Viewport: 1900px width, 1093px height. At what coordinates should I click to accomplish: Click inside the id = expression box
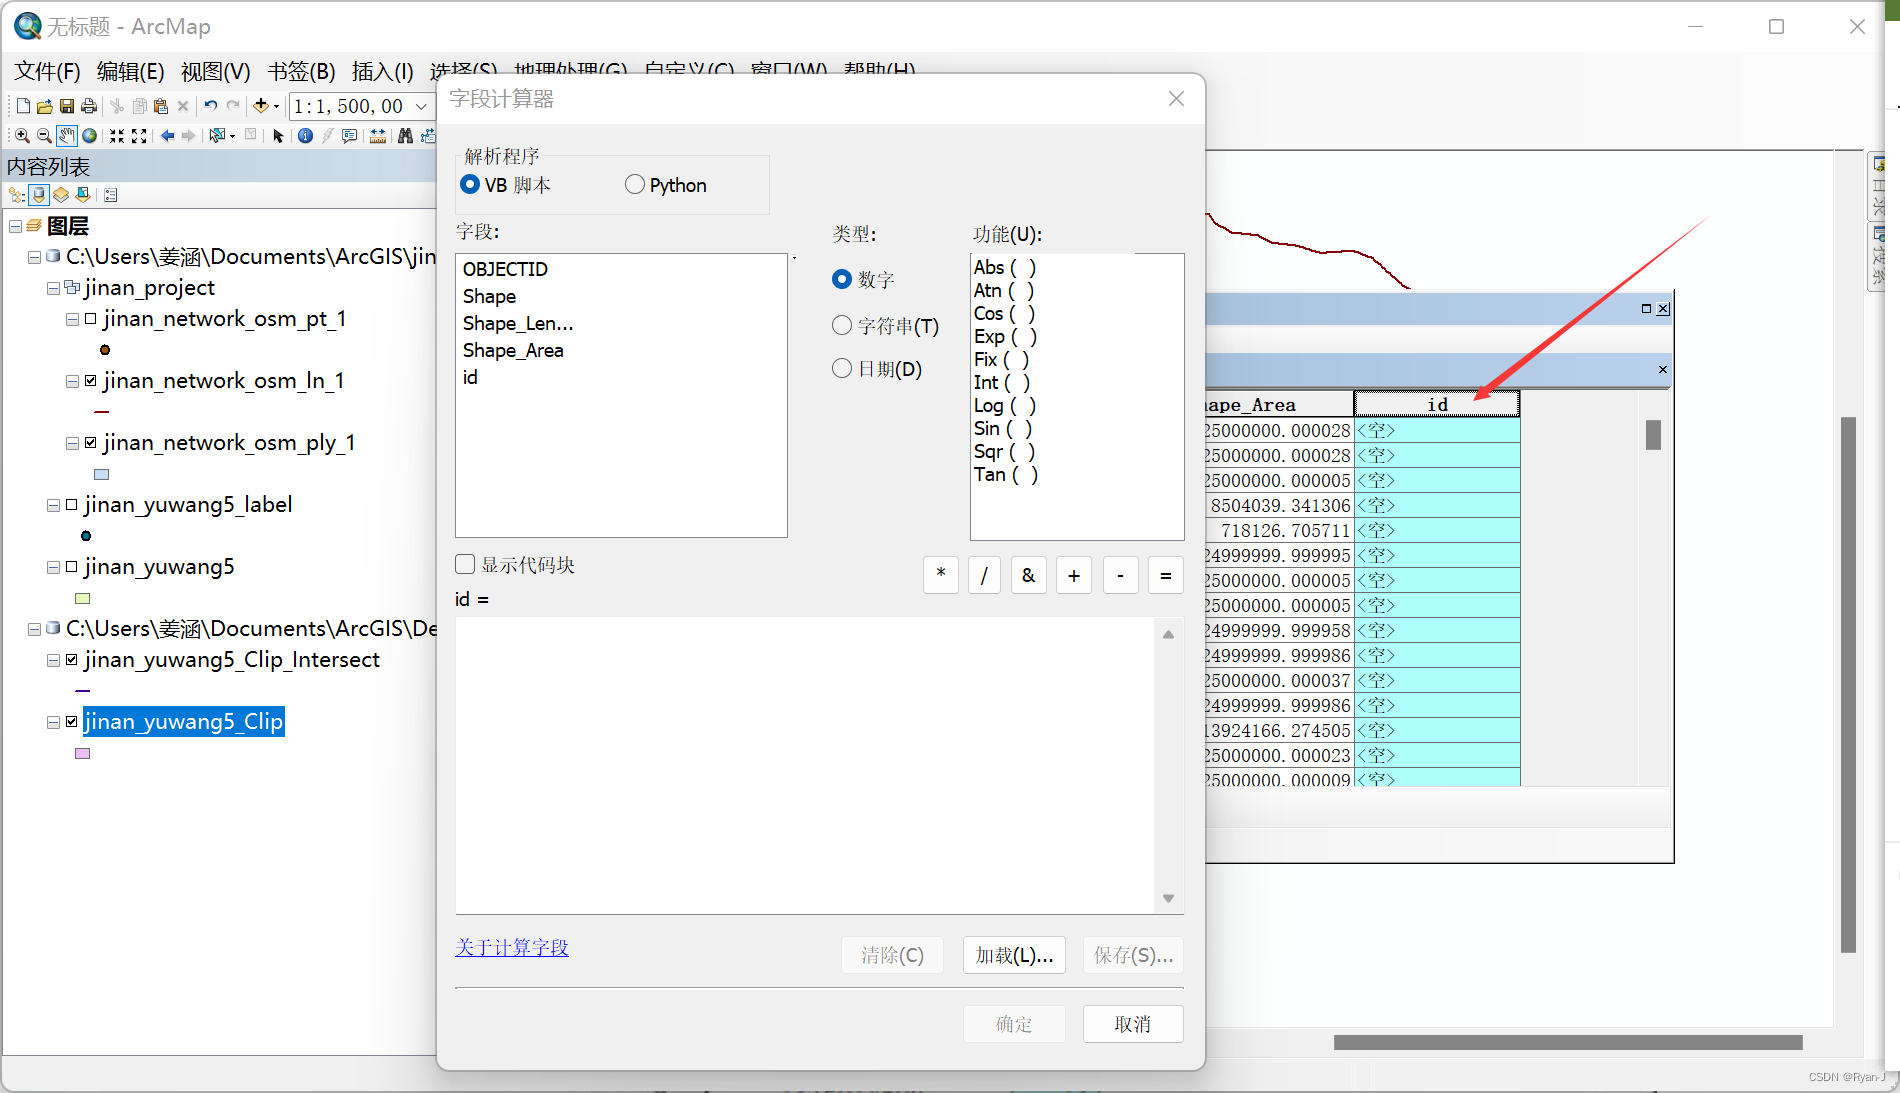(x=805, y=765)
